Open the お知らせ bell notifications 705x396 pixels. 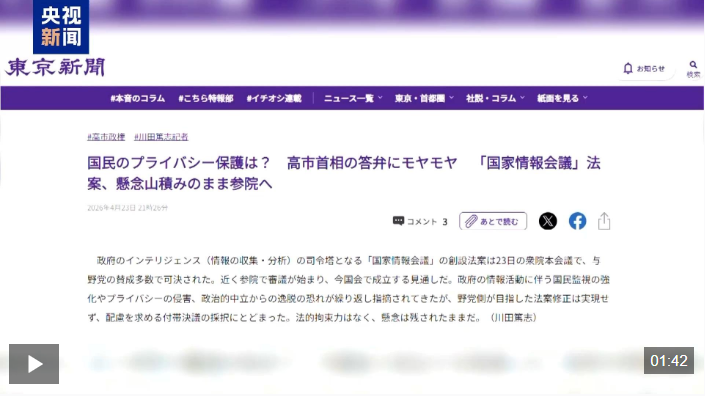point(644,69)
